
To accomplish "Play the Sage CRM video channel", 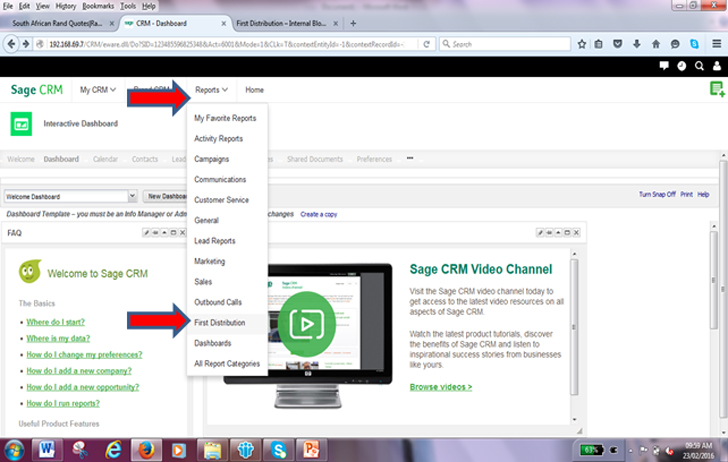I will click(306, 324).
